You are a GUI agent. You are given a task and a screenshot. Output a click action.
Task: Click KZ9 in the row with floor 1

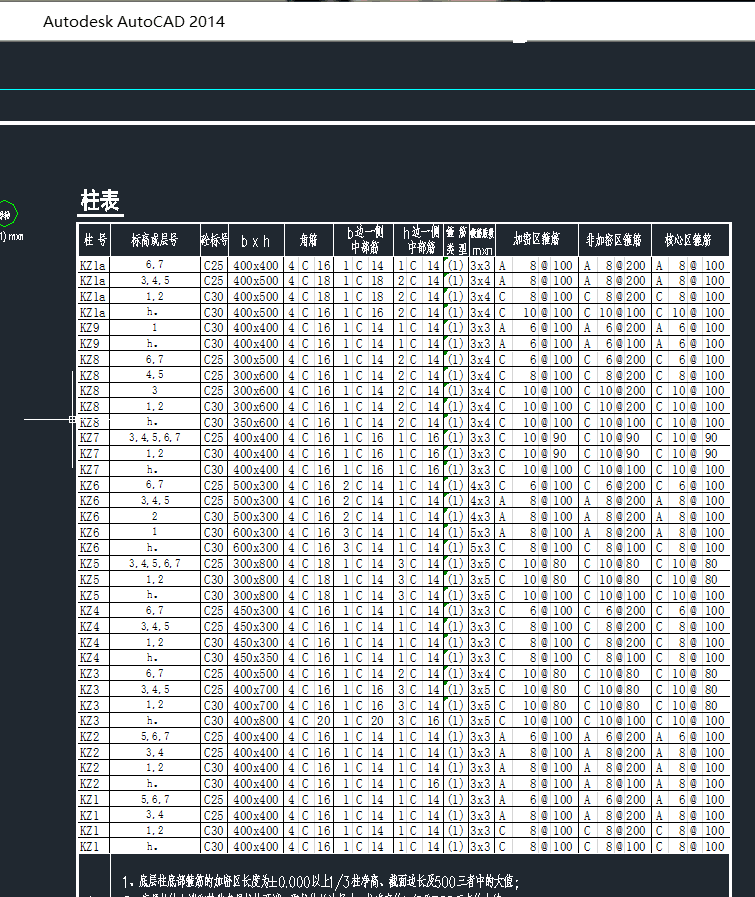coord(90,328)
